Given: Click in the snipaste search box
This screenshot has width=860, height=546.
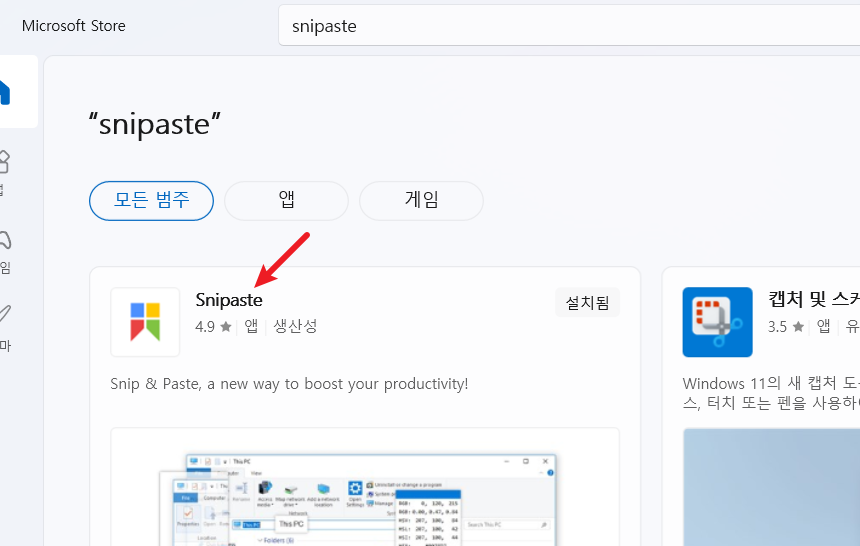Looking at the screenshot, I should click(569, 26).
